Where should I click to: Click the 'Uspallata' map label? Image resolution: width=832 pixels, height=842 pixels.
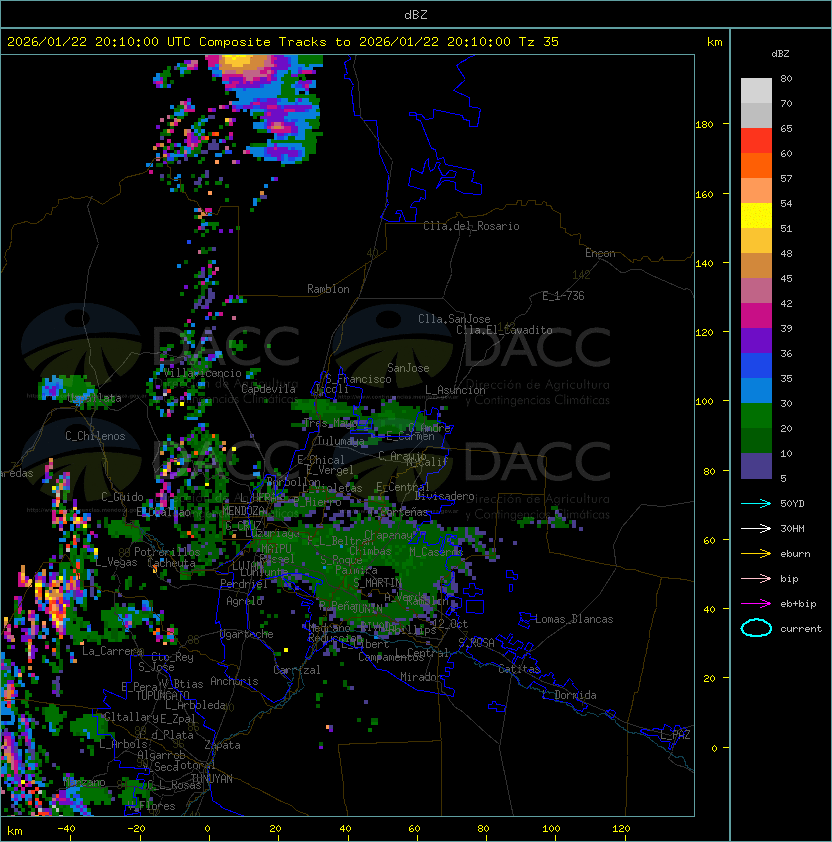[x=94, y=398]
